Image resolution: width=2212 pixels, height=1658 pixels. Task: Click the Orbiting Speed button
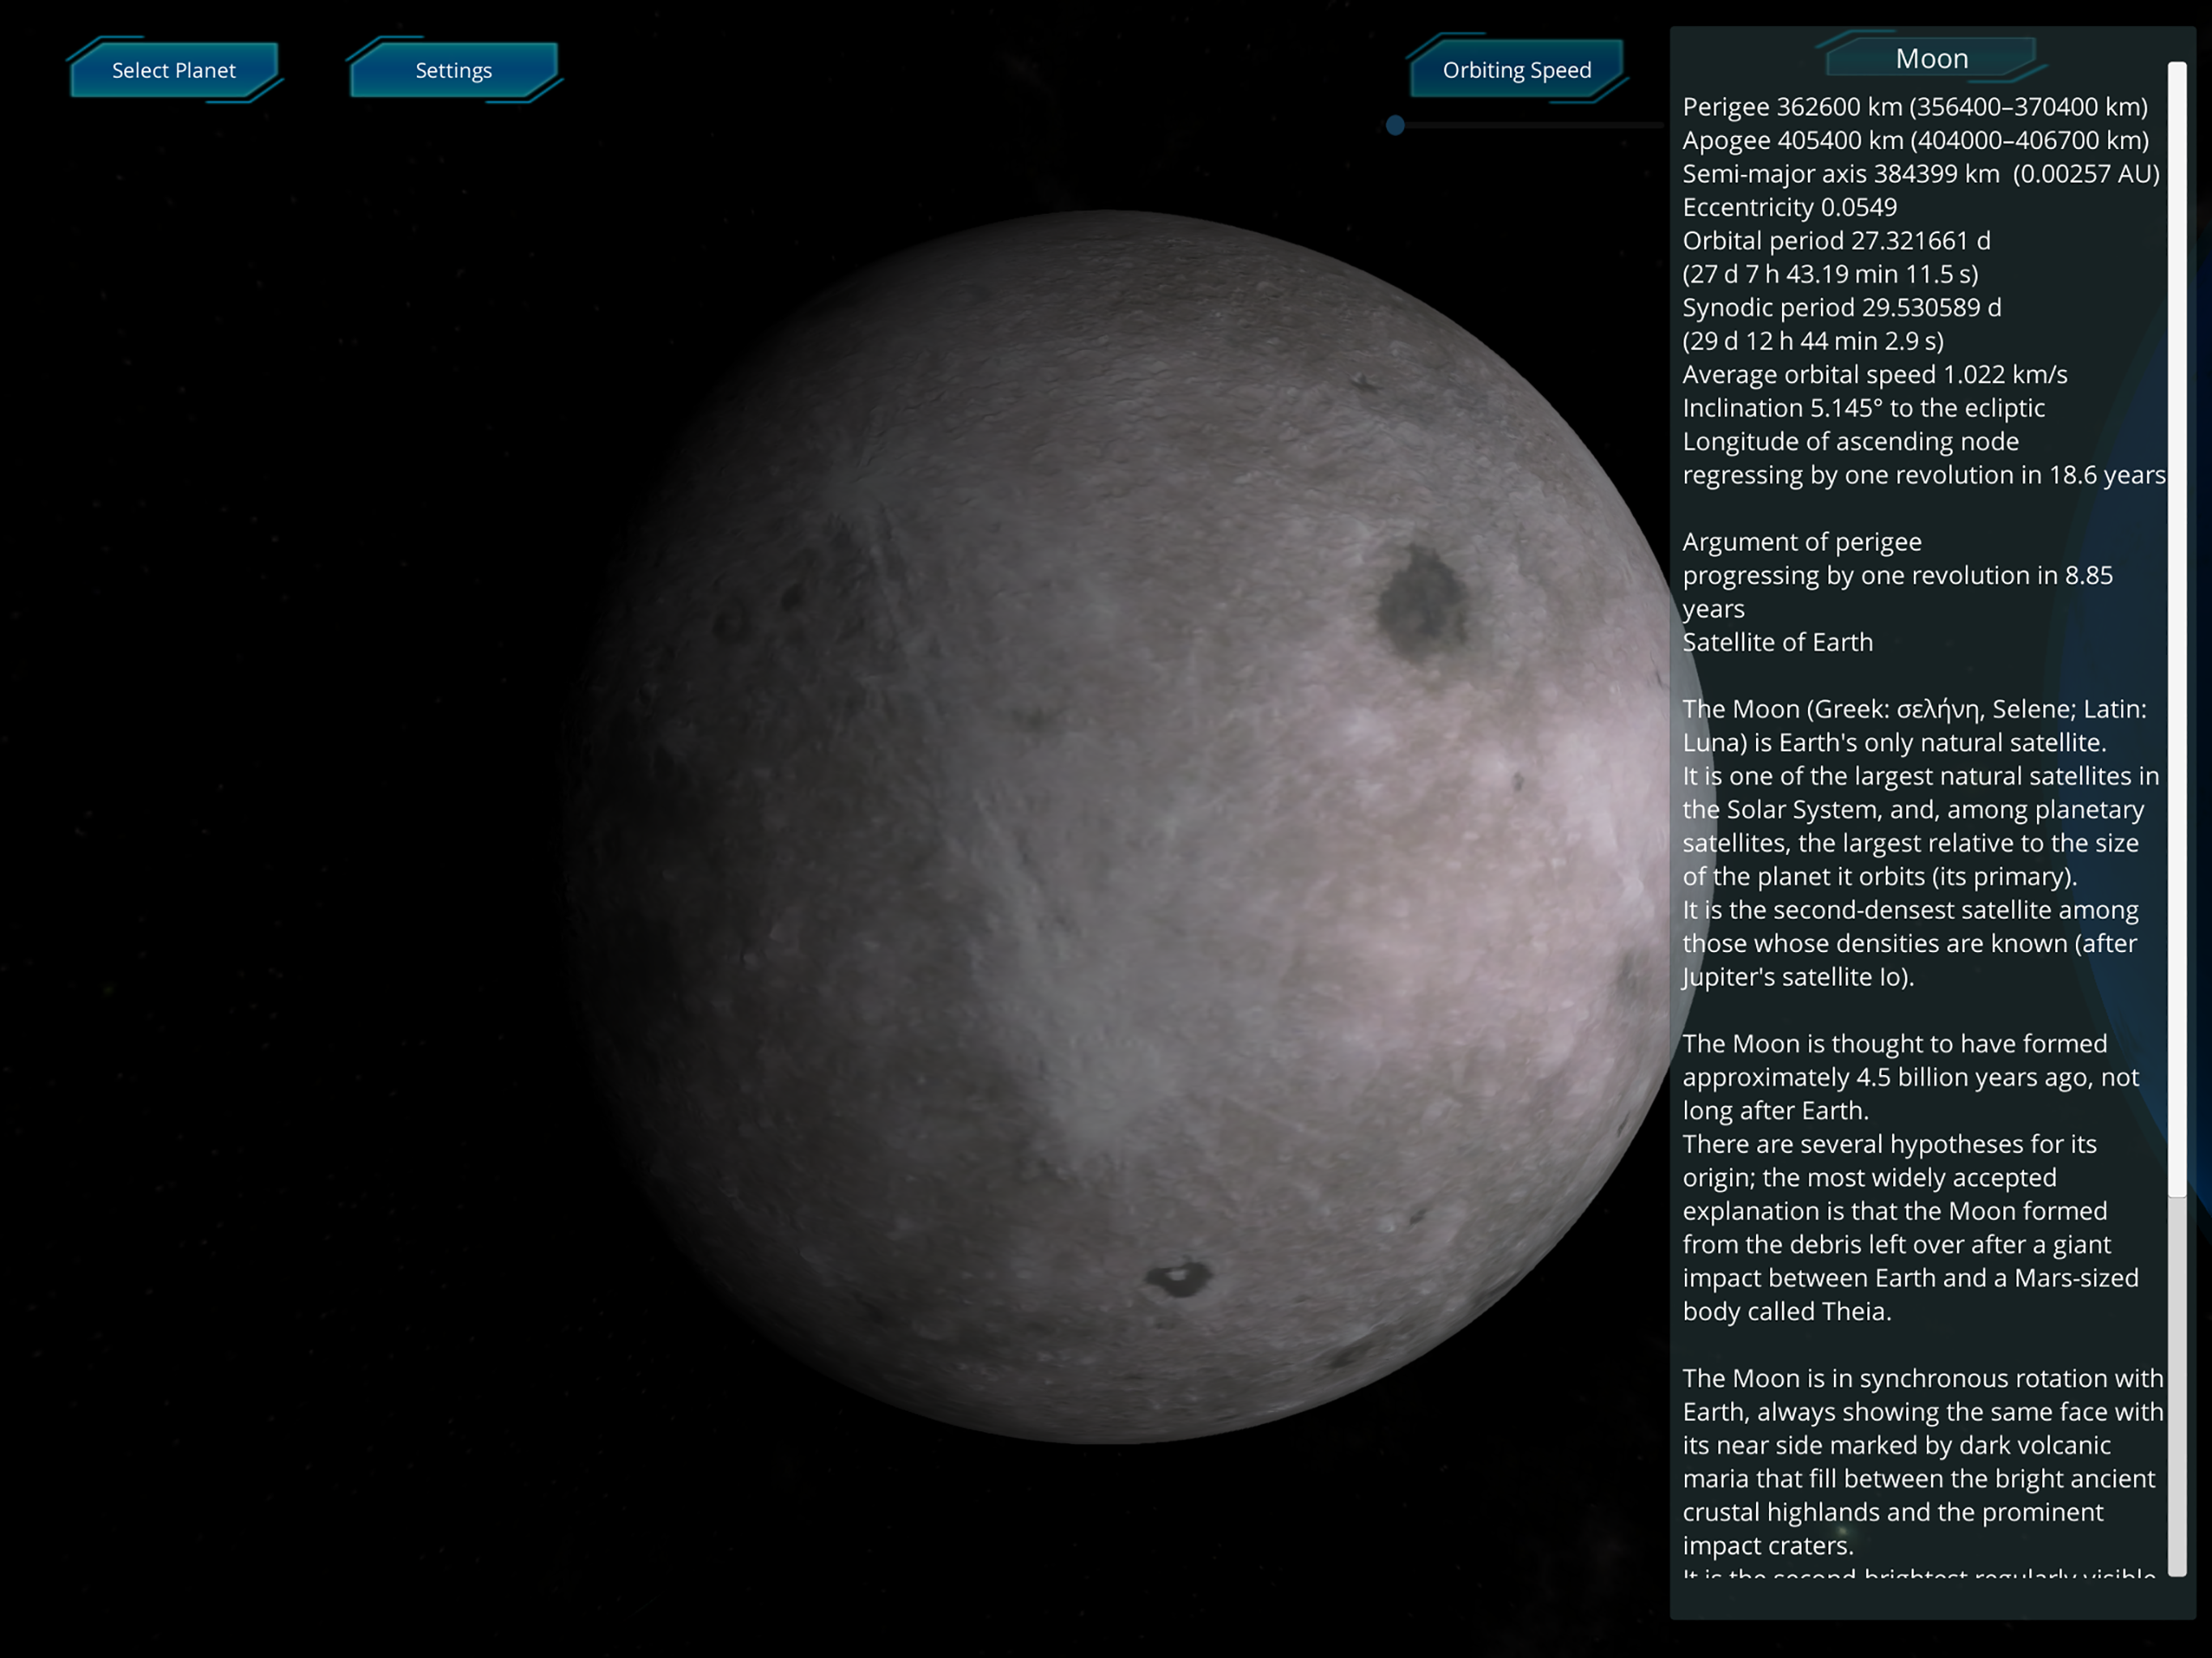pyautogui.click(x=1516, y=70)
